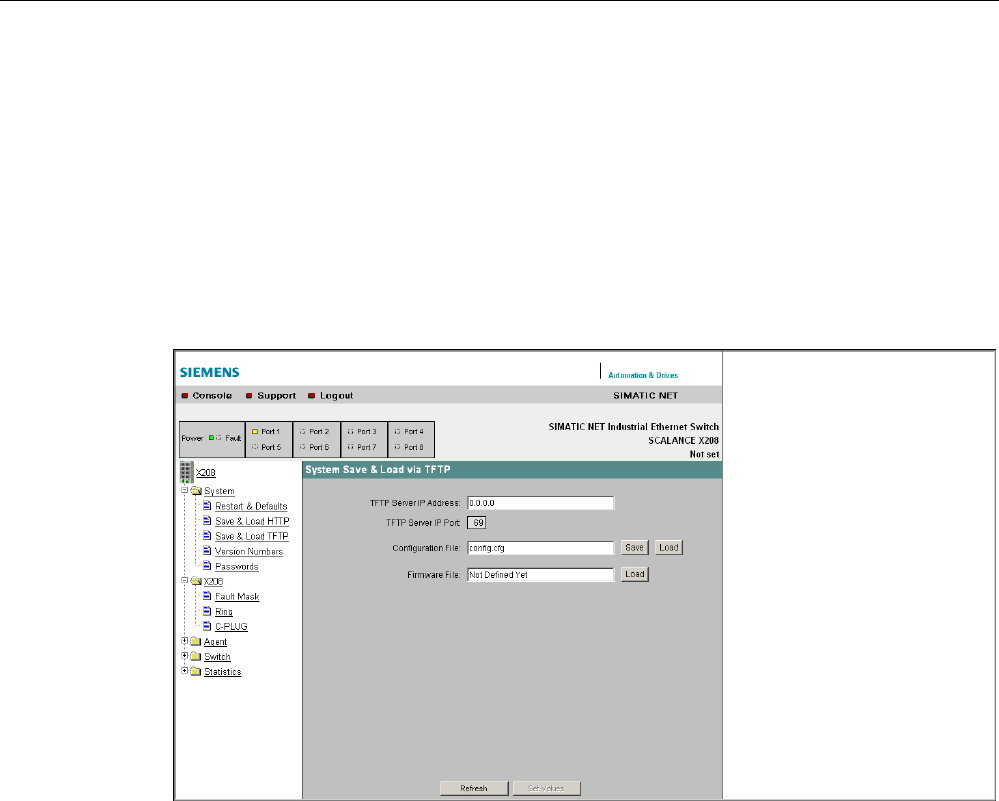Click page icon beside Save & Load TFTP
This screenshot has width=999, height=801.
pos(207,536)
